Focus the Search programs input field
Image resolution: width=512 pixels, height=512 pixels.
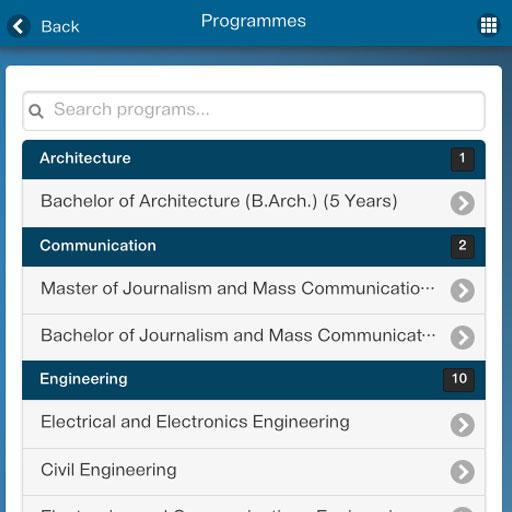(254, 111)
